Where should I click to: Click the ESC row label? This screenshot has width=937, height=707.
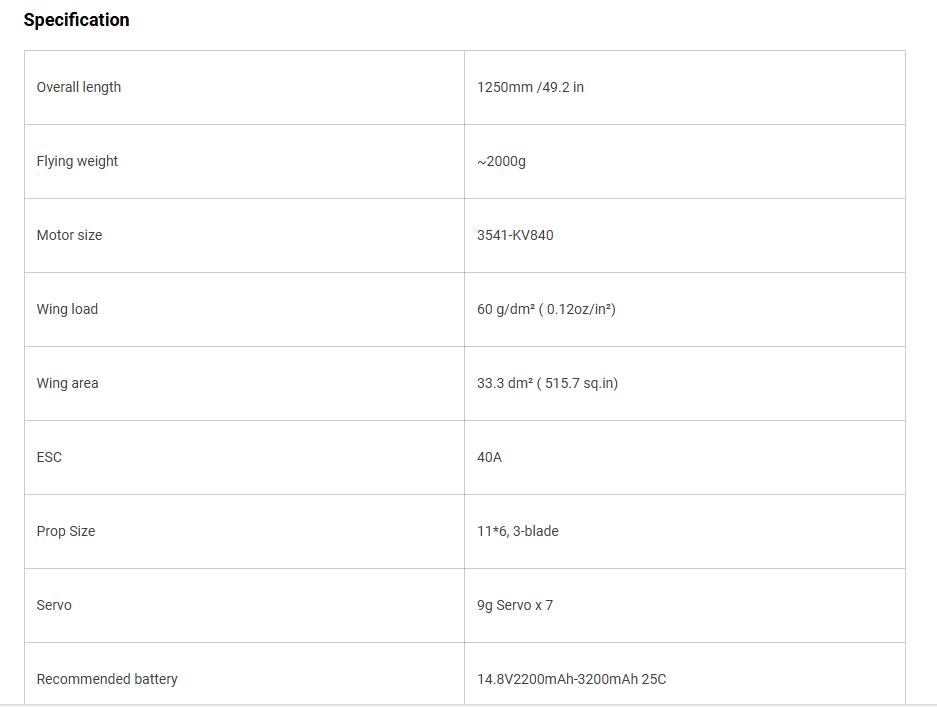click(x=49, y=457)
